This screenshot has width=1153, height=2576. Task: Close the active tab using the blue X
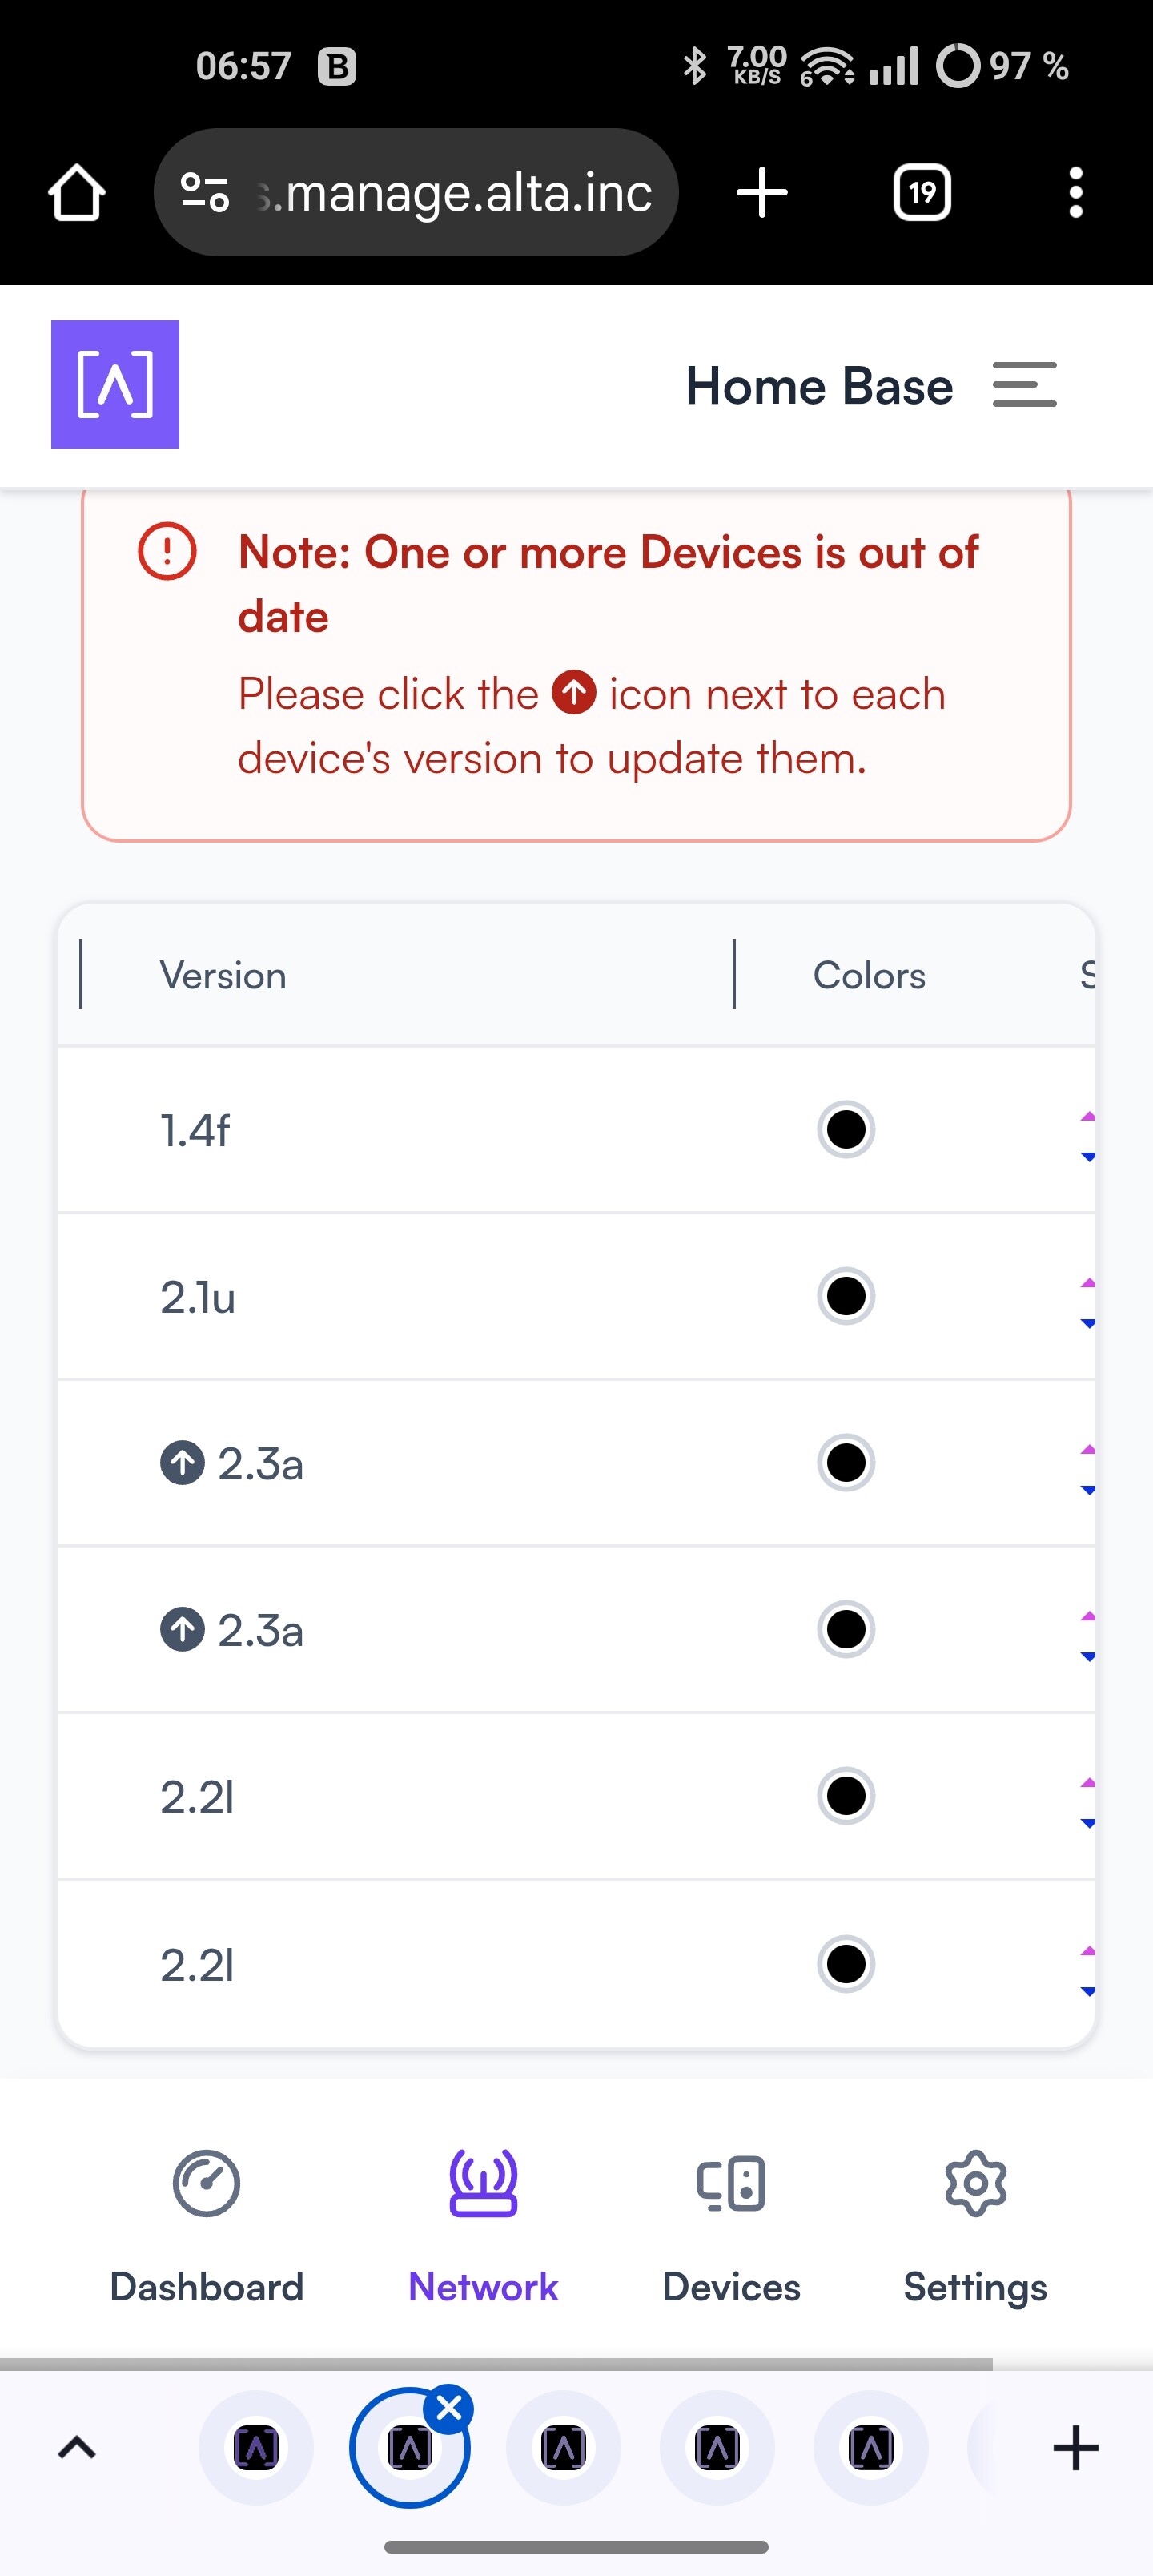coord(449,2409)
